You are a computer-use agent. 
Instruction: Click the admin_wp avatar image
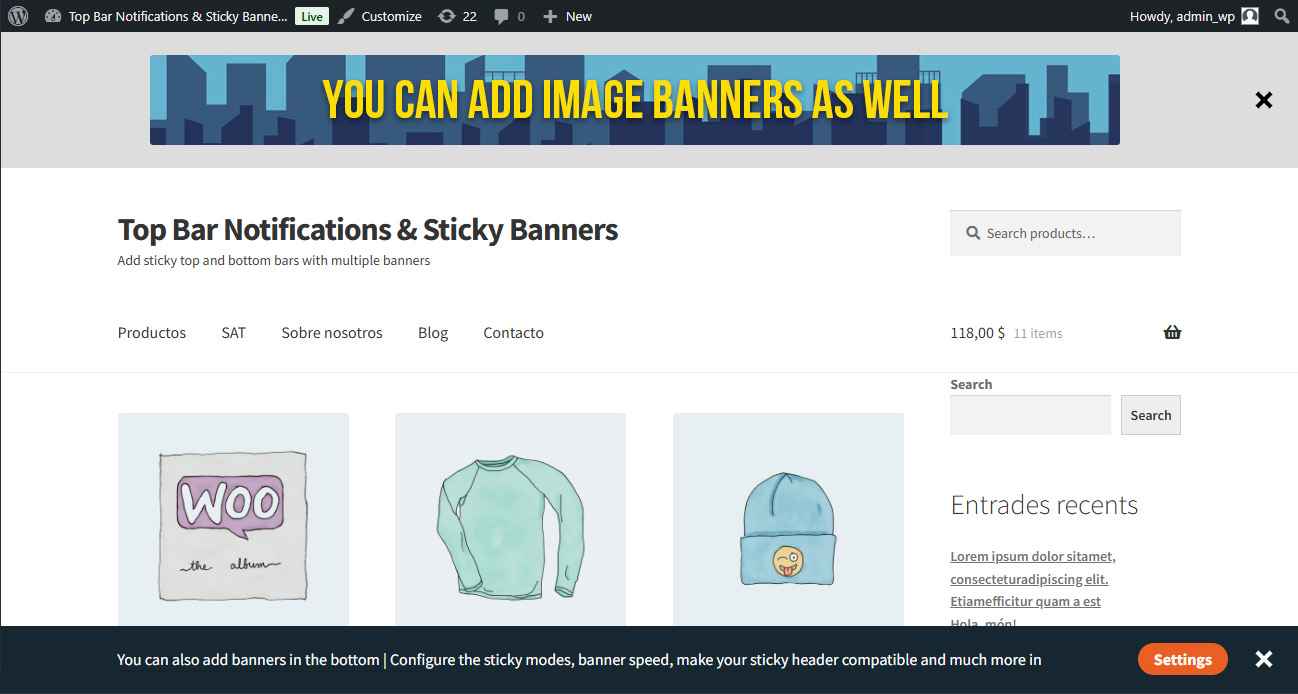pos(1250,16)
